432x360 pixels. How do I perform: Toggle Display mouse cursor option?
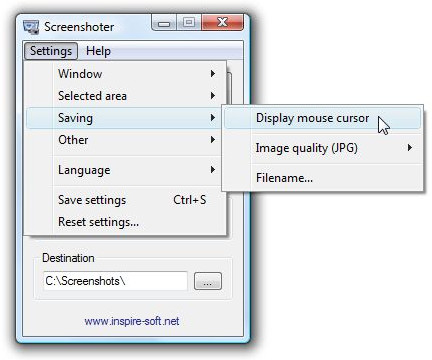[x=322, y=118]
